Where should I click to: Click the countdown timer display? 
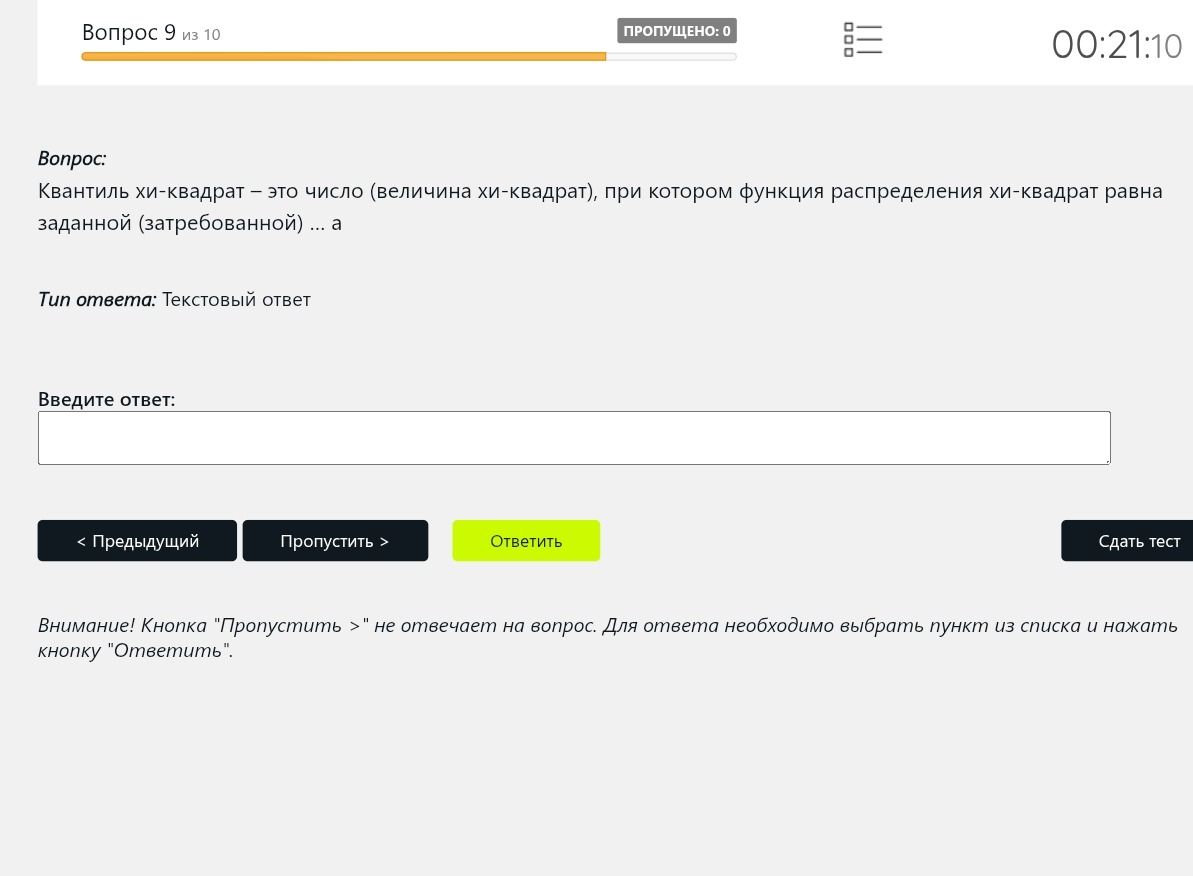pyautogui.click(x=1116, y=45)
